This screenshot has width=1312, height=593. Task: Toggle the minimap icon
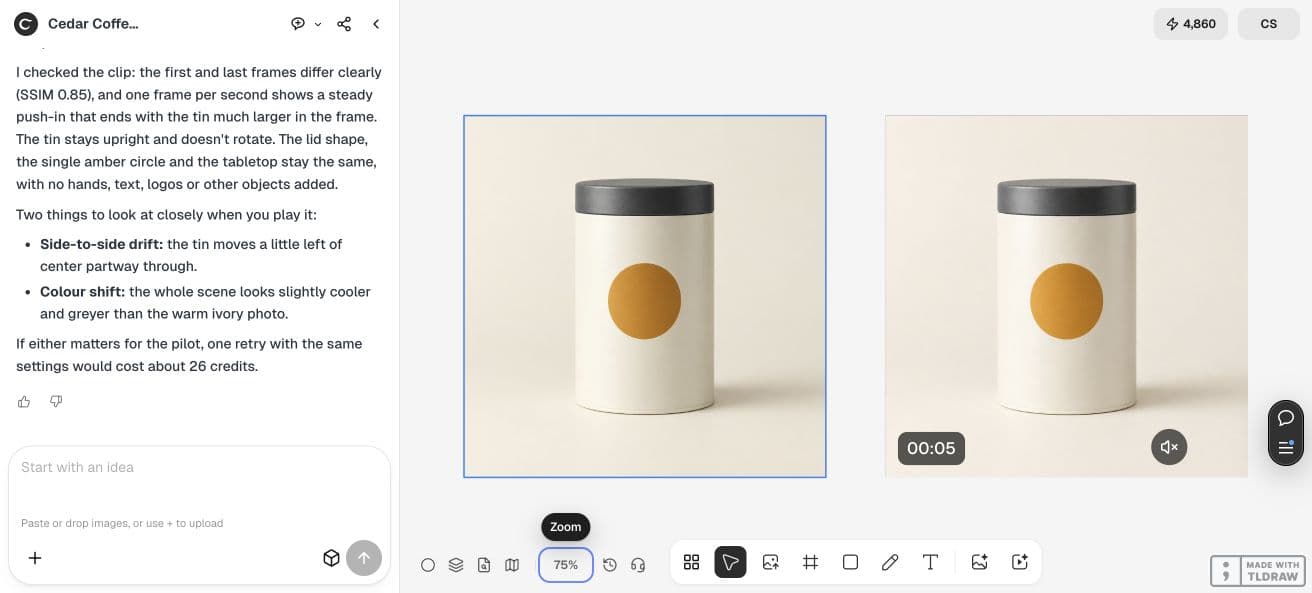point(512,565)
